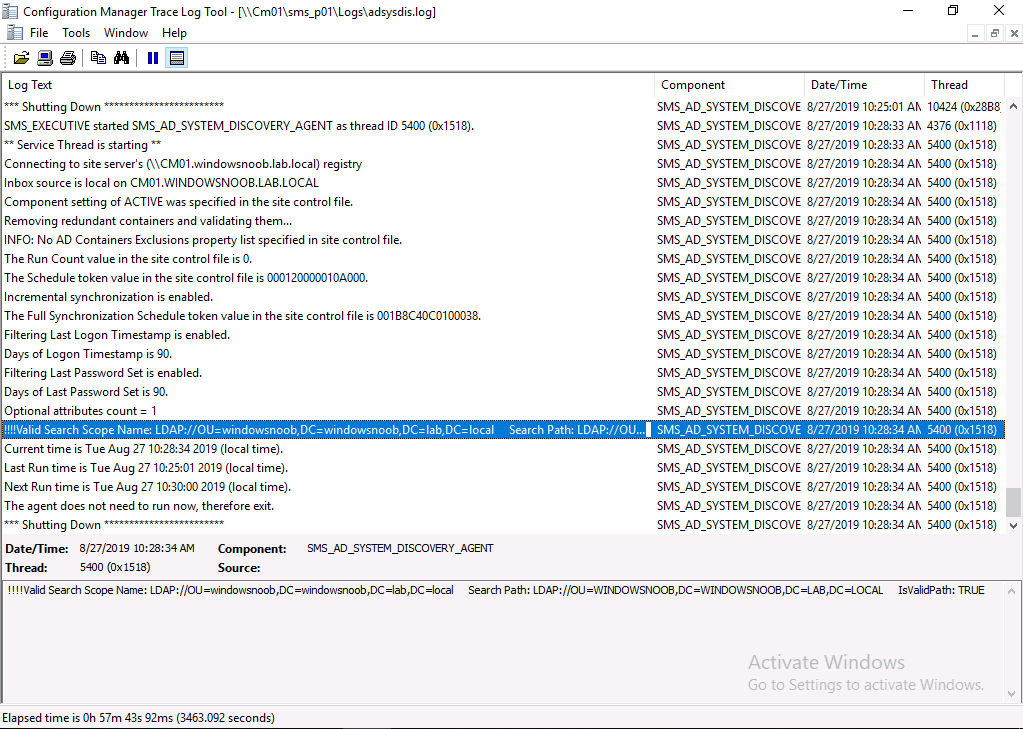Sort by the Date/Time column header
Screen dimensions: 1023x729
(864, 85)
